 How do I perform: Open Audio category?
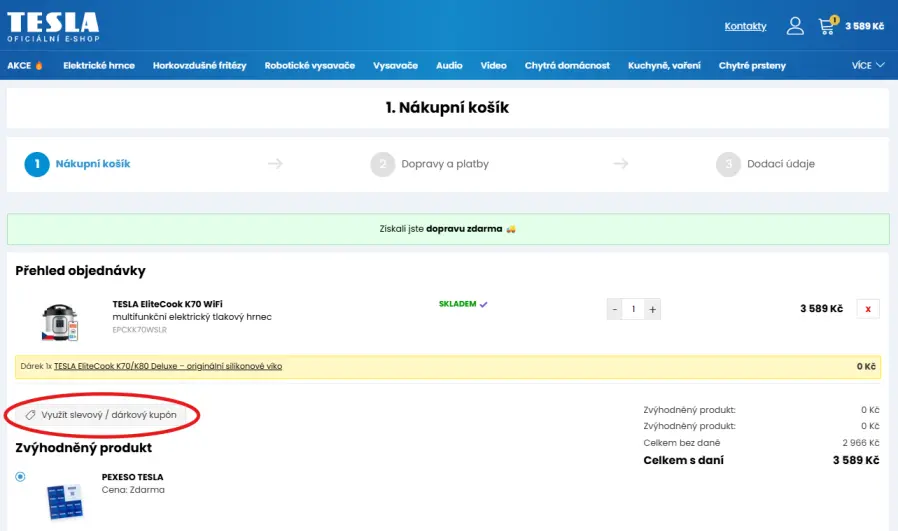point(449,65)
